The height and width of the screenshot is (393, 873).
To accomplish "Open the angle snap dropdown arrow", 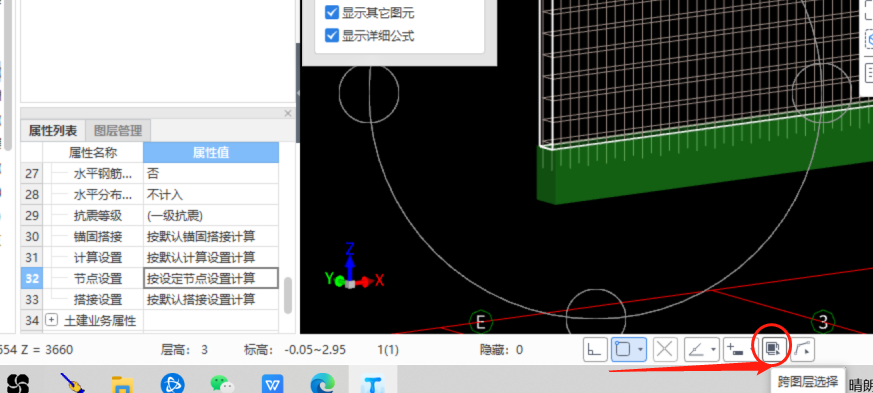I will 713,350.
